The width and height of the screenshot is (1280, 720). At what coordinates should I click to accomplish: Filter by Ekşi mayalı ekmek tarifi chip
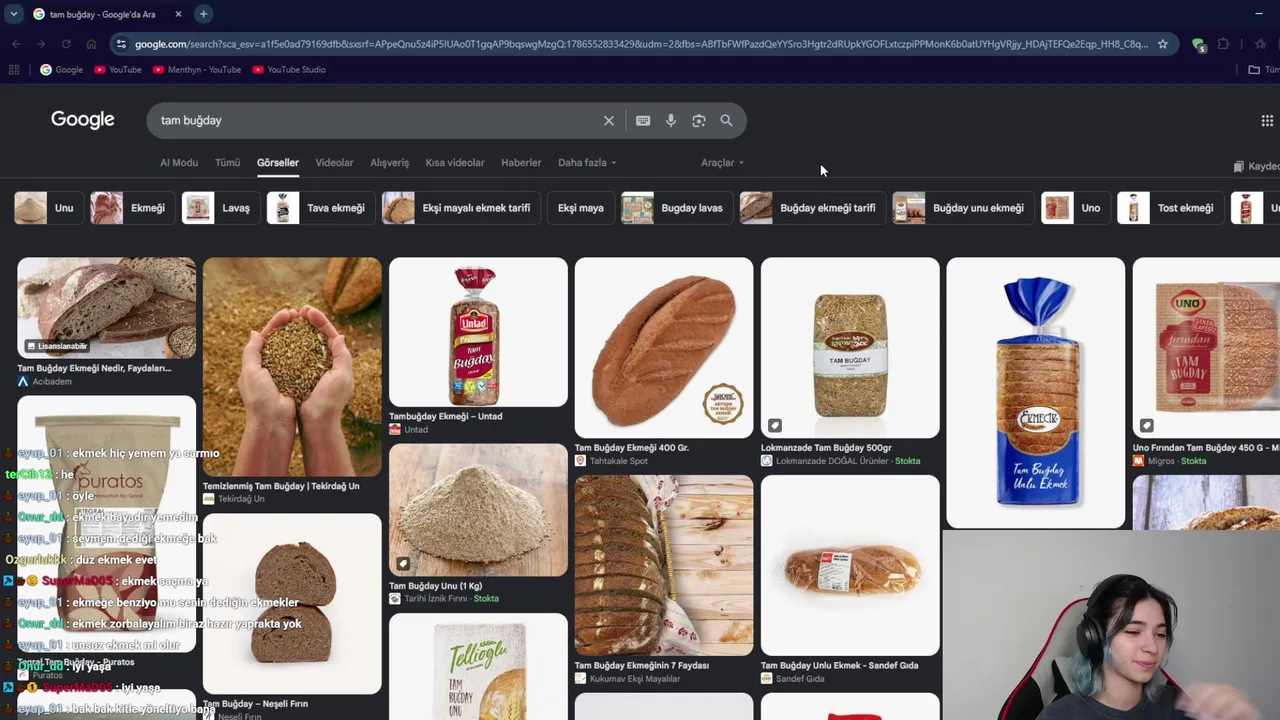pyautogui.click(x=461, y=208)
